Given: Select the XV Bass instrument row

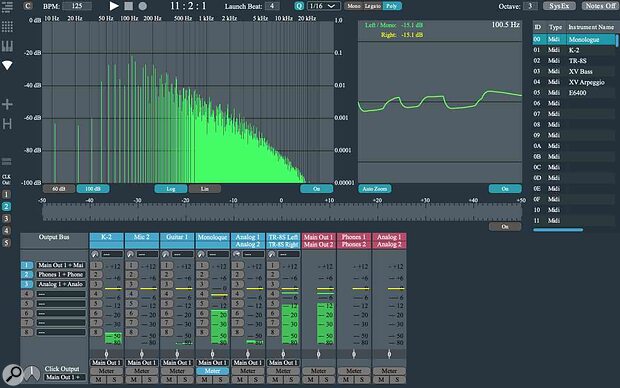Looking at the screenshot, I should coord(573,71).
